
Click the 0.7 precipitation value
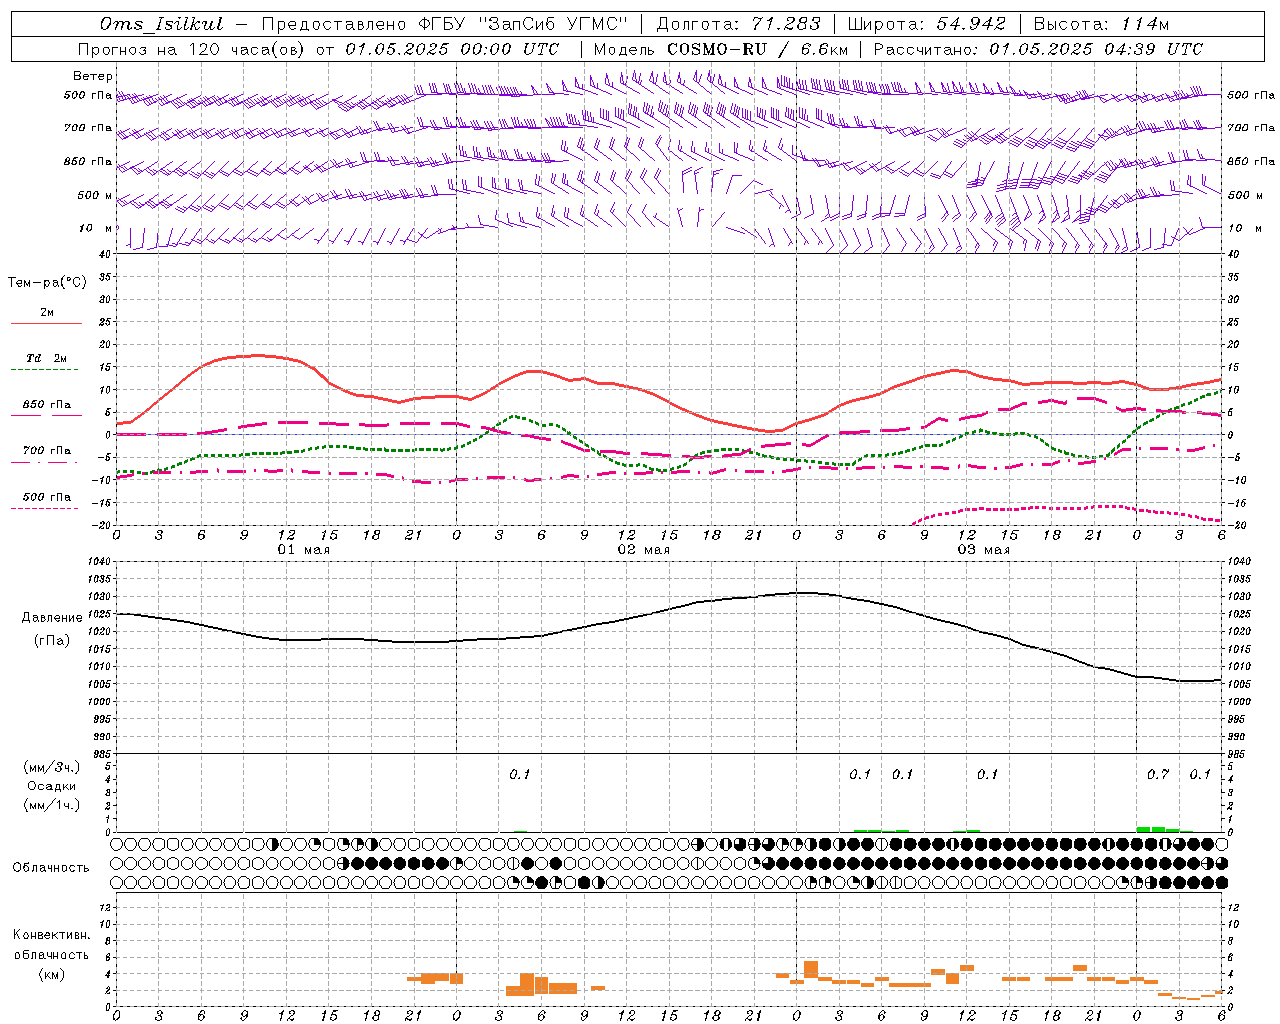pyautogui.click(x=1158, y=775)
